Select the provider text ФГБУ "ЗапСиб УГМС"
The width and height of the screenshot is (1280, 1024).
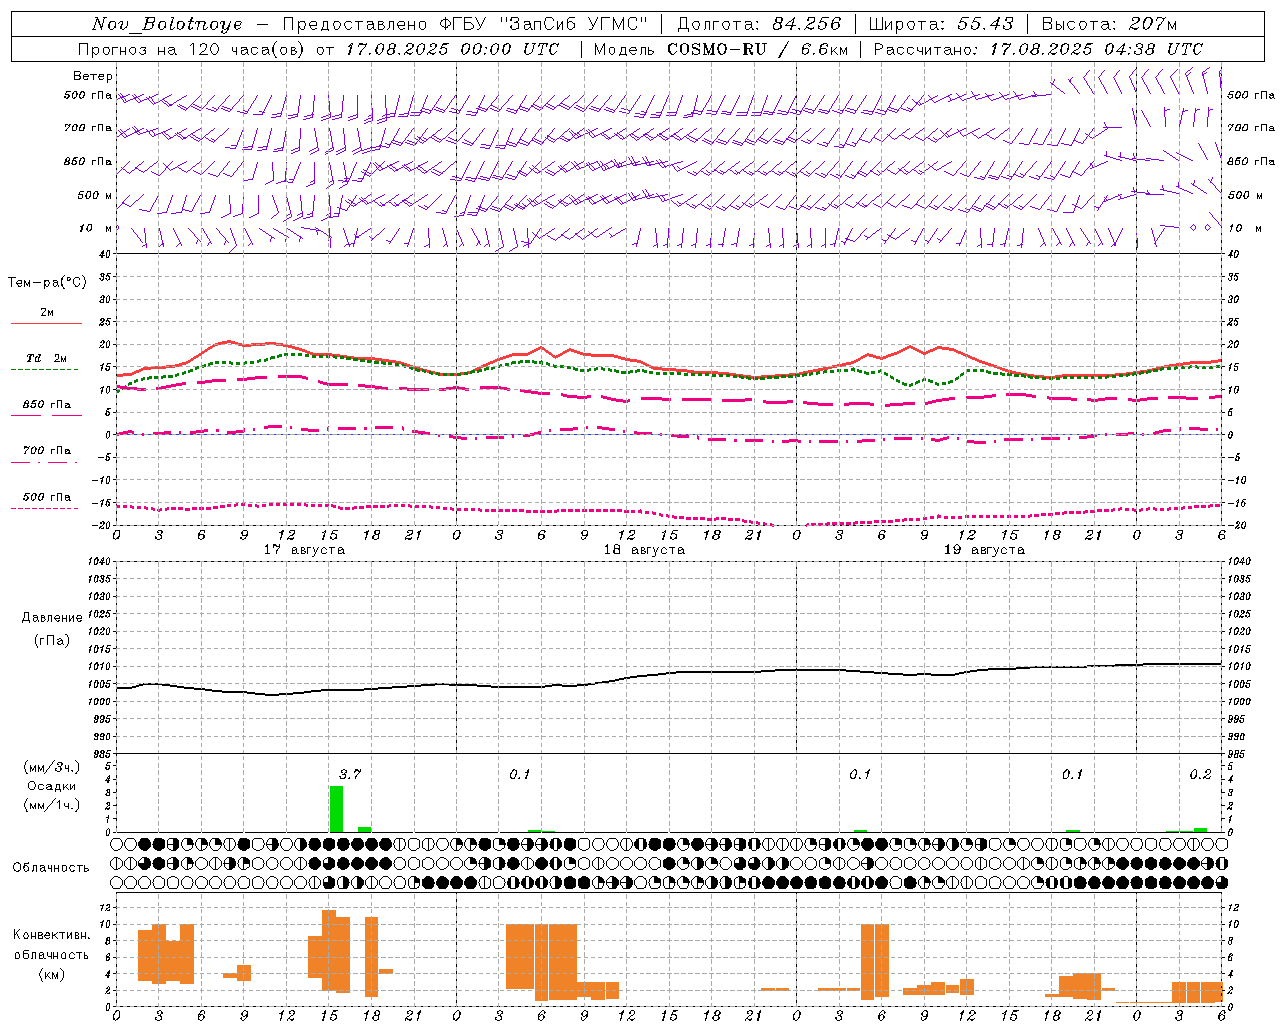tap(544, 24)
